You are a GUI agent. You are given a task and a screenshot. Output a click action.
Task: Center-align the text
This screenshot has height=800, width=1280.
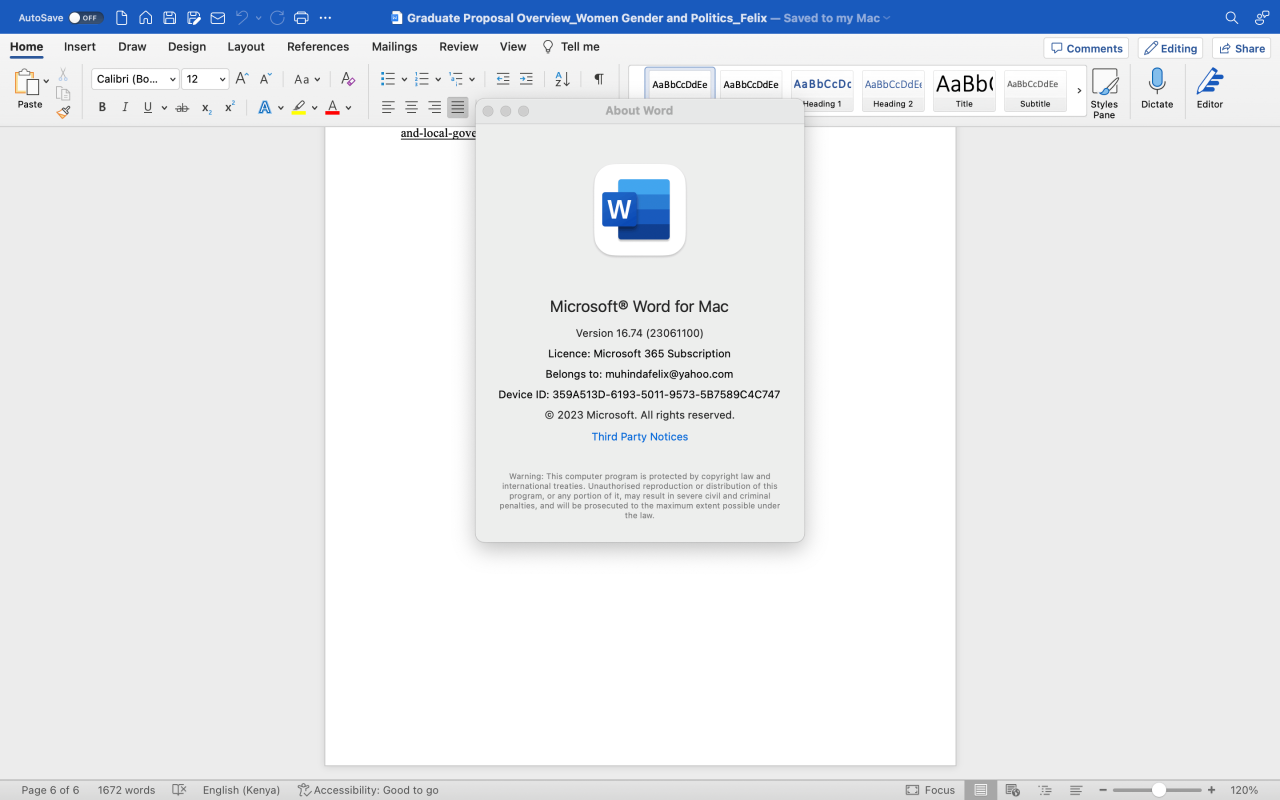(411, 107)
